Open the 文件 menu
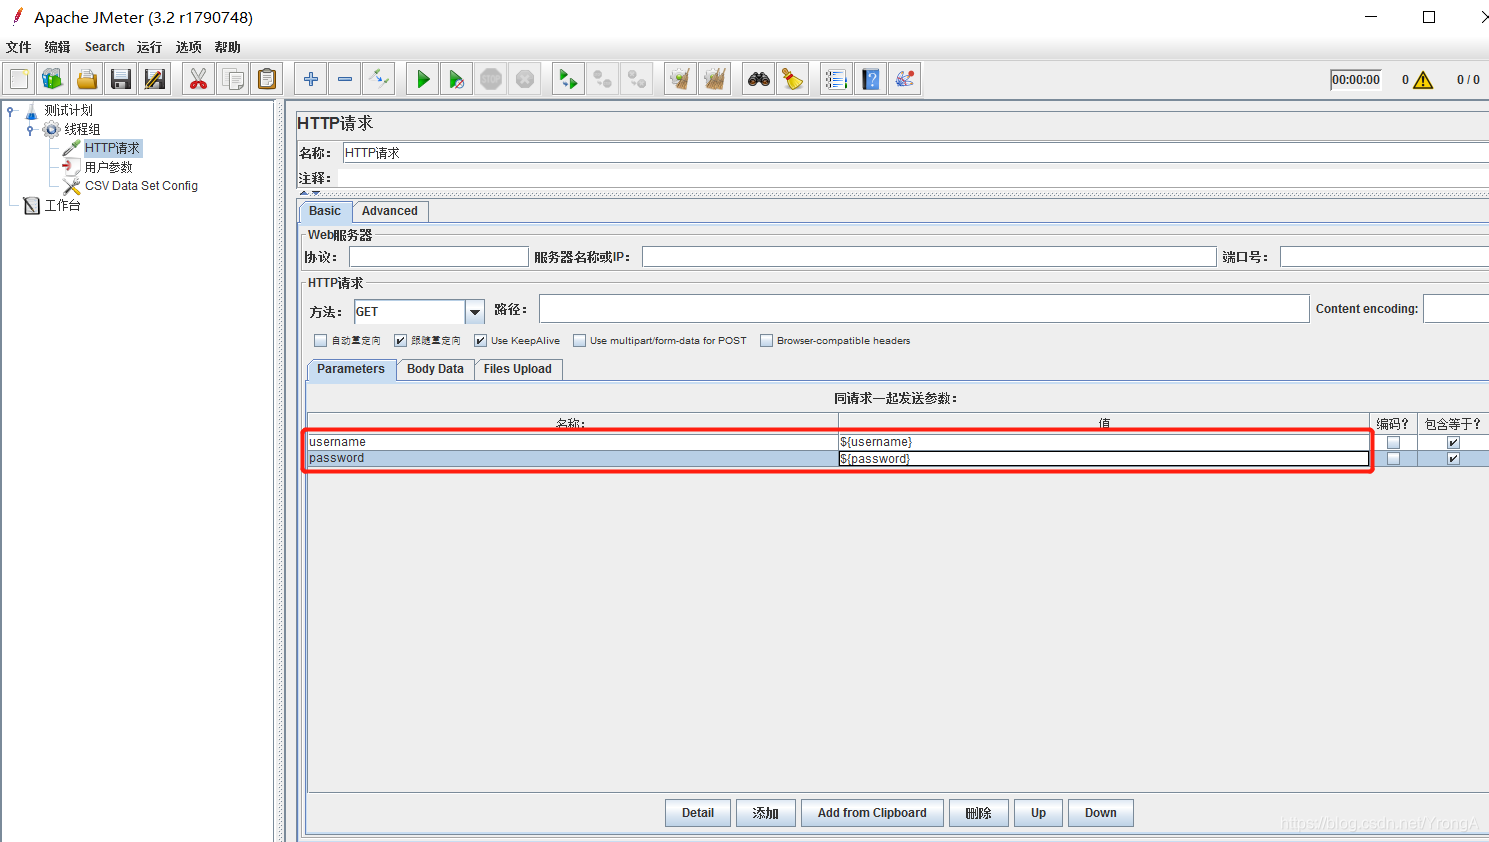This screenshot has height=842, width=1489. click(18, 47)
